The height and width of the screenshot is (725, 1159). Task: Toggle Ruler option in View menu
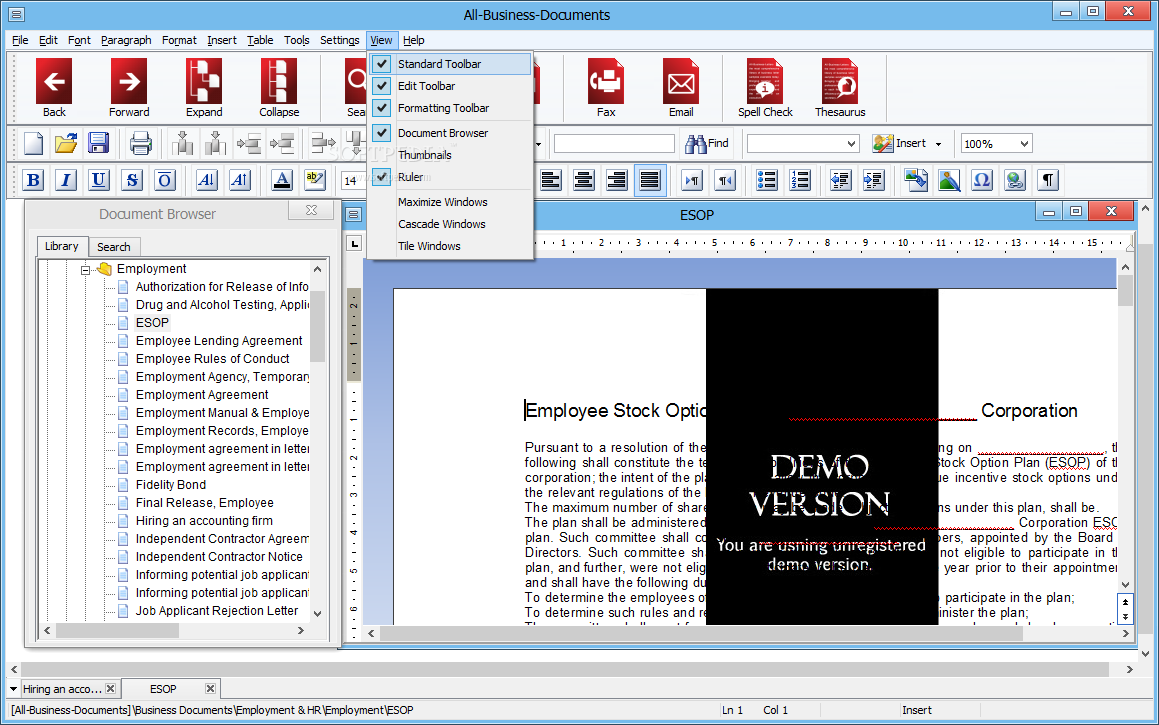pyautogui.click(x=450, y=177)
